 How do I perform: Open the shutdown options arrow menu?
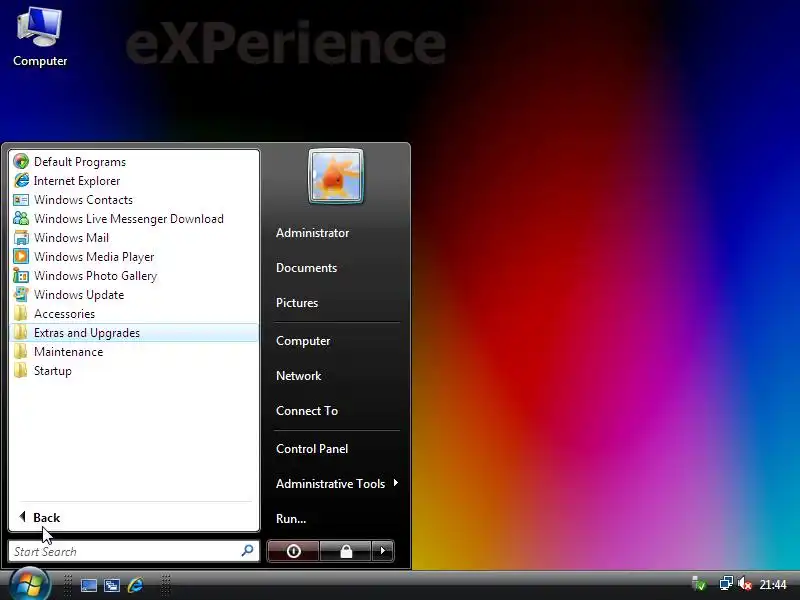coord(383,551)
